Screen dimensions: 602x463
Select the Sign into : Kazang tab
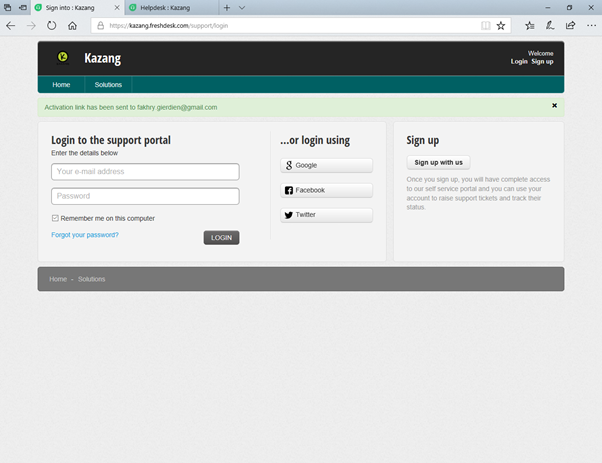click(x=70, y=8)
